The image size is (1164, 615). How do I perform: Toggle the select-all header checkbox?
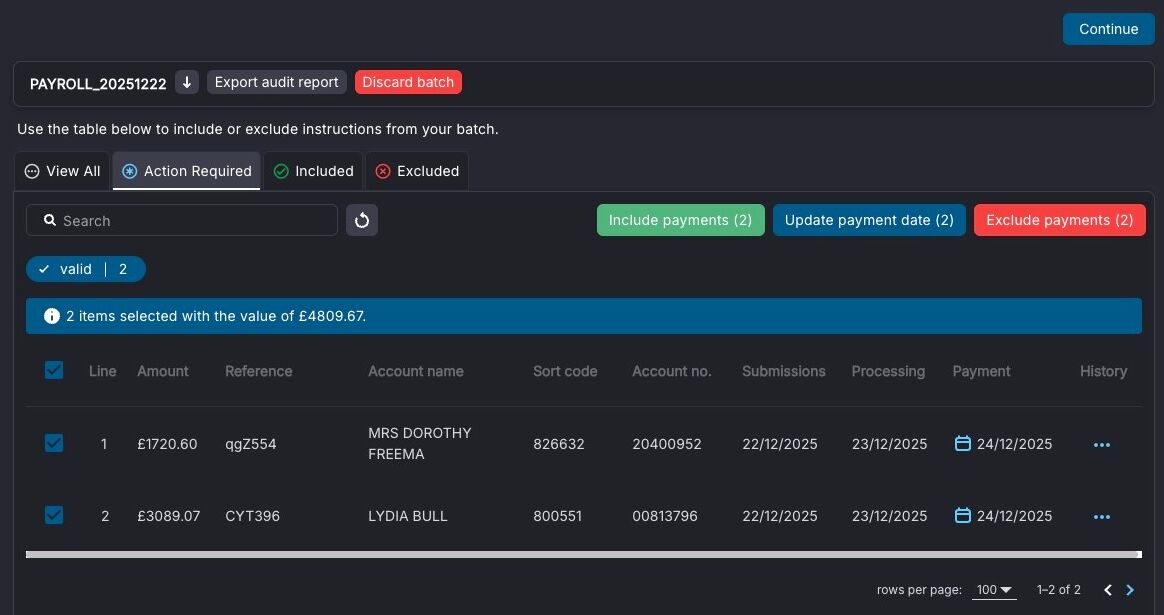[53, 370]
